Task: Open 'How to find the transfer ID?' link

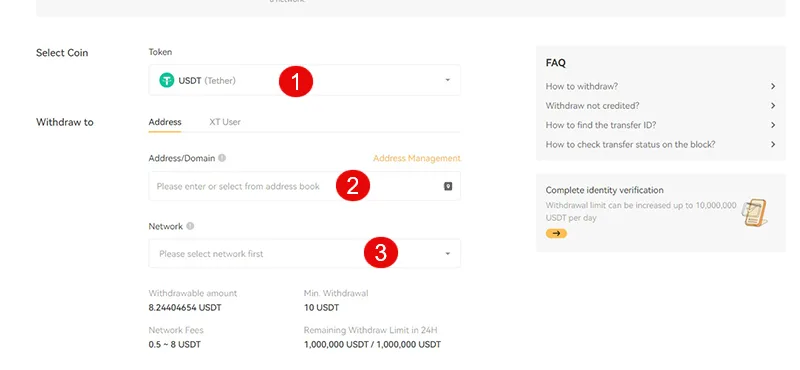Action: [601, 125]
